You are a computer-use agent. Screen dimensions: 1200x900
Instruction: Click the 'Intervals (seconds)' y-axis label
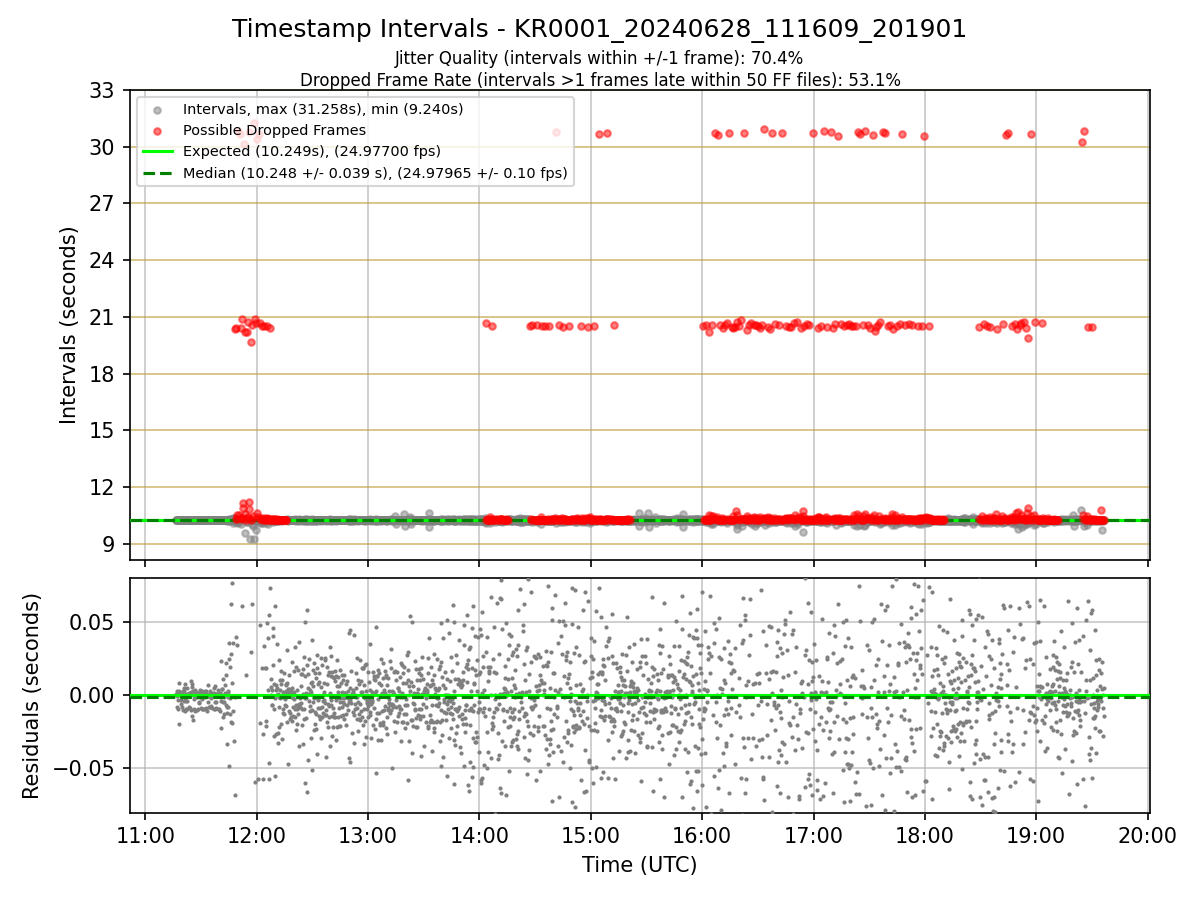68,325
